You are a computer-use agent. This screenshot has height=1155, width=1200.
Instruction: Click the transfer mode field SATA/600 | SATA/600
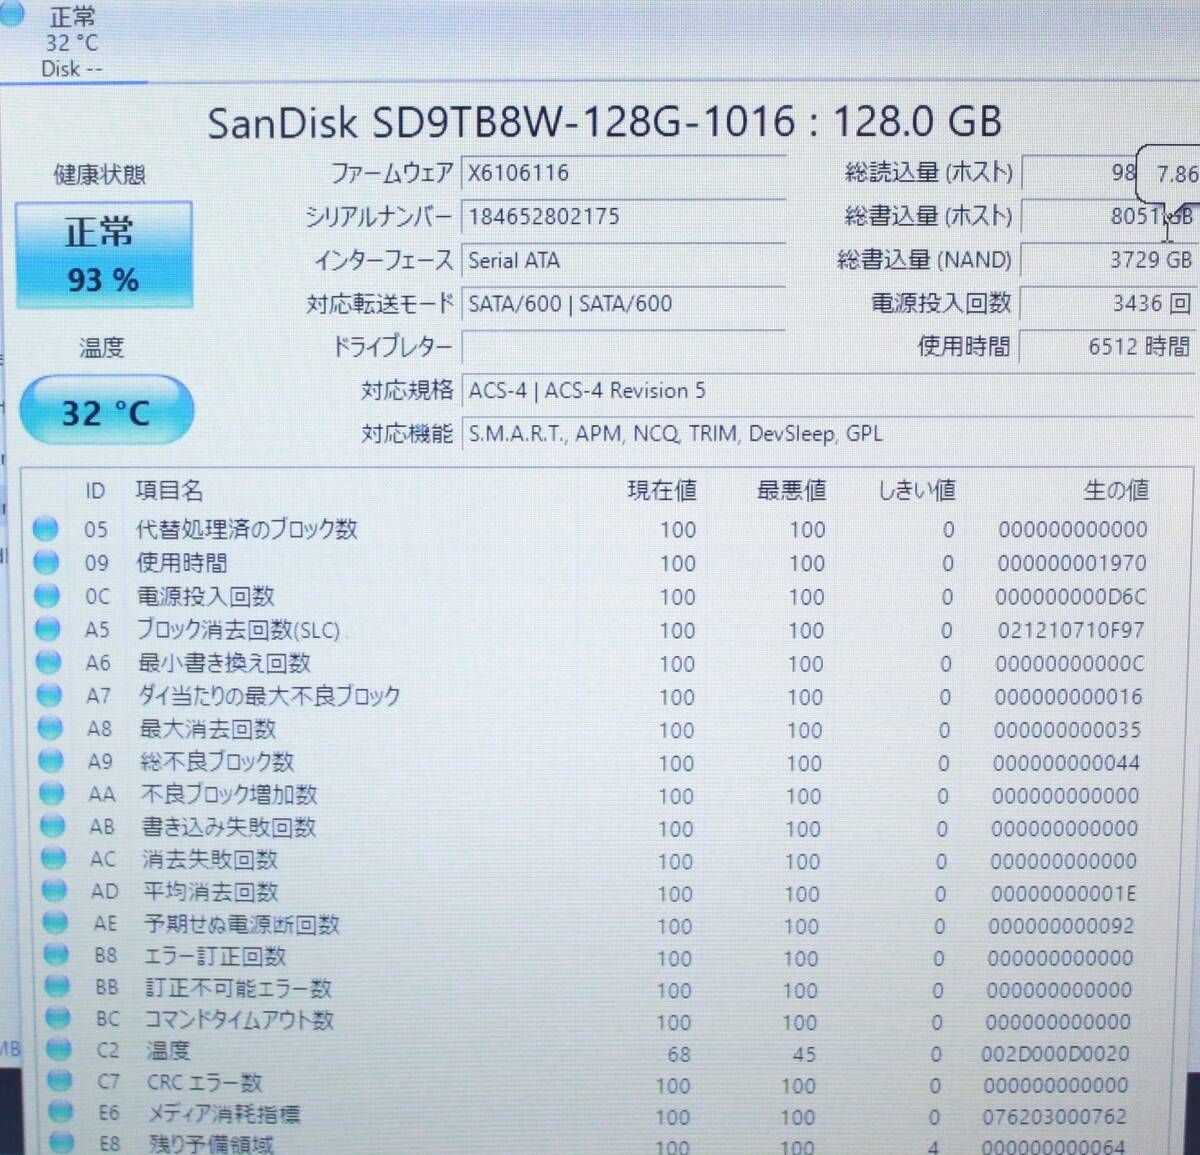pyautogui.click(x=622, y=304)
